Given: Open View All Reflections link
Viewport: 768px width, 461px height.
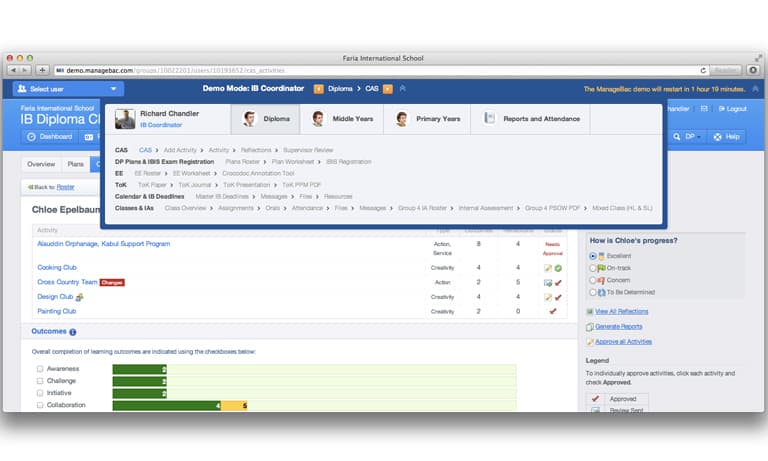Looking at the screenshot, I should coord(622,312).
